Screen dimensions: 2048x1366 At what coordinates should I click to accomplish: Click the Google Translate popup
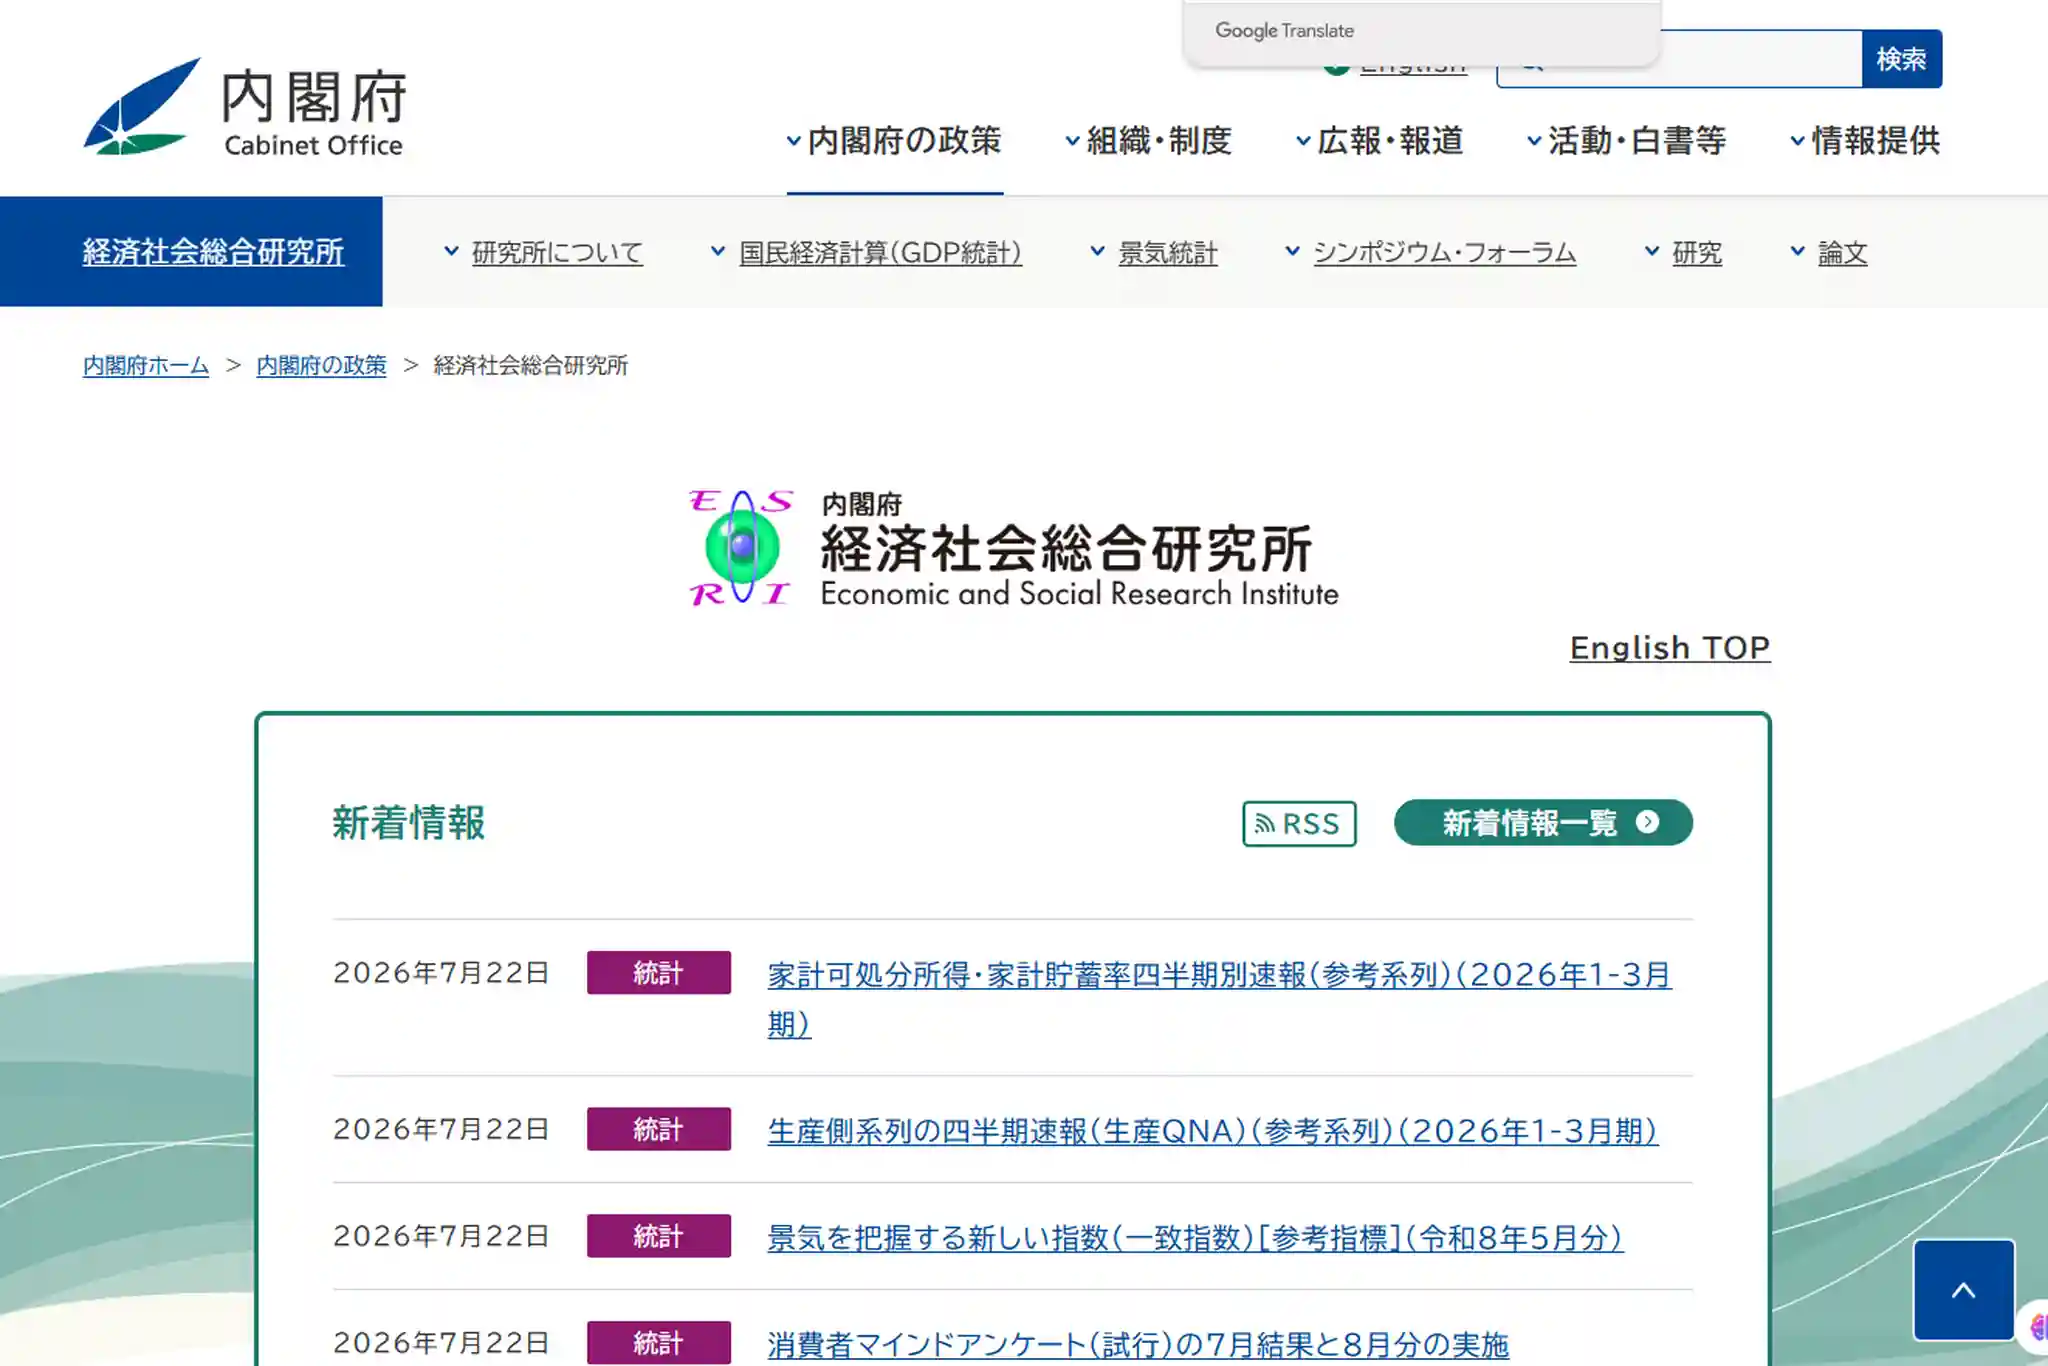pos(1422,32)
